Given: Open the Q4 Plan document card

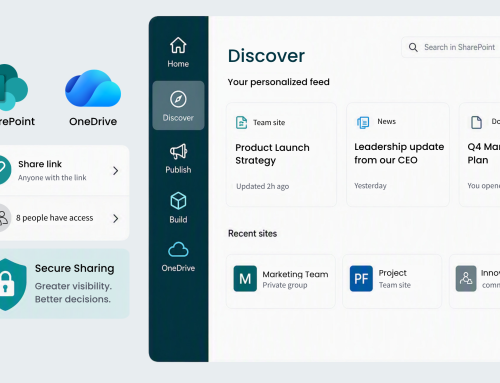Looking at the screenshot, I should tap(479, 154).
